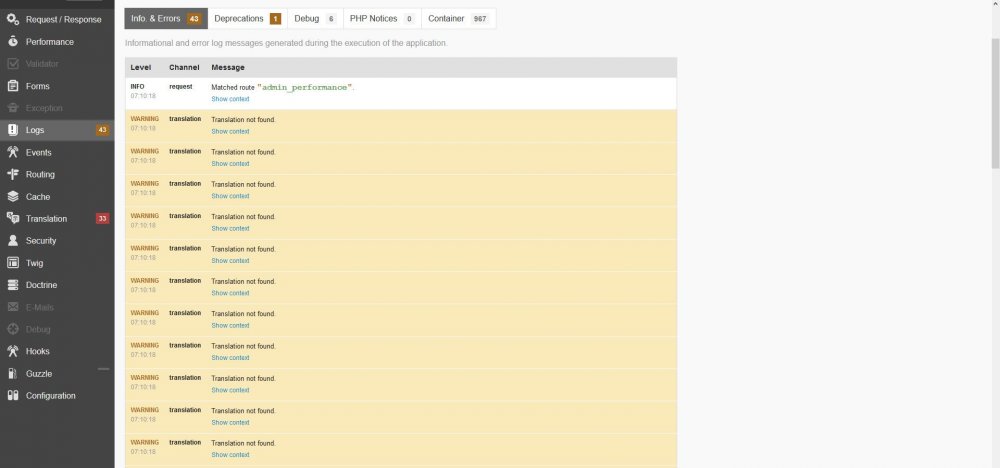Open the Guzzle icon in sidebar
The image size is (1000, 468).
pos(13,374)
